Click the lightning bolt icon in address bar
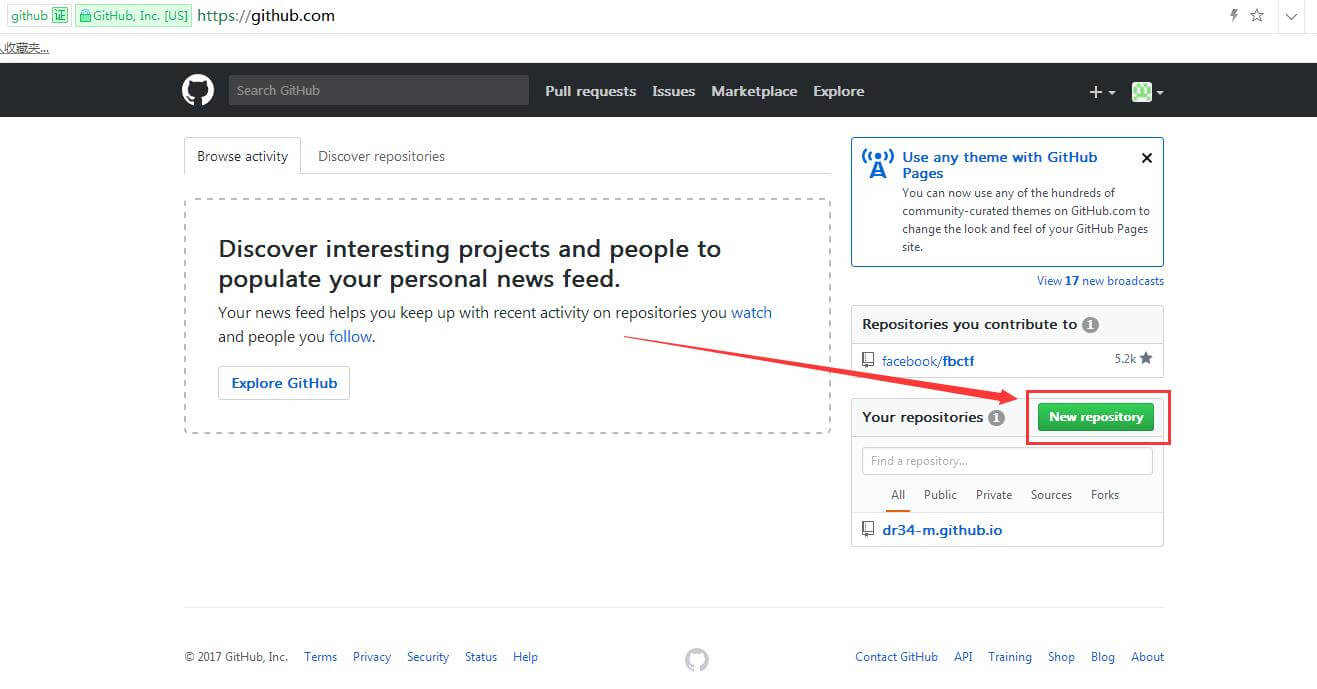The height and width of the screenshot is (689, 1317). (1234, 16)
